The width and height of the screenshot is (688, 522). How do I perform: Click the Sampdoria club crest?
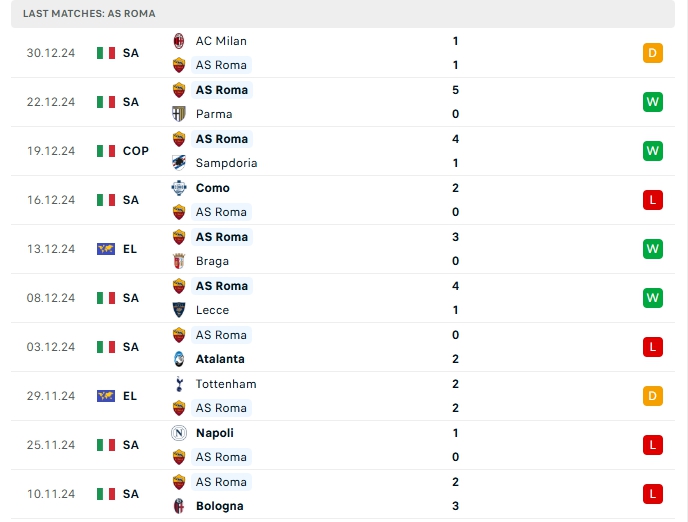click(179, 163)
